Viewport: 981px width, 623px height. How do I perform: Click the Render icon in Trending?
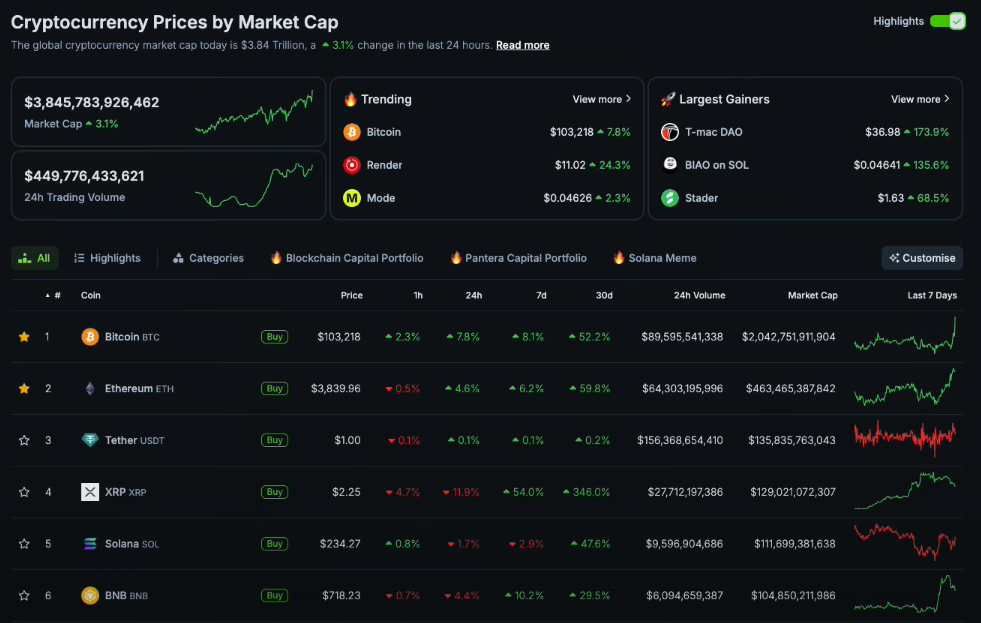352,165
